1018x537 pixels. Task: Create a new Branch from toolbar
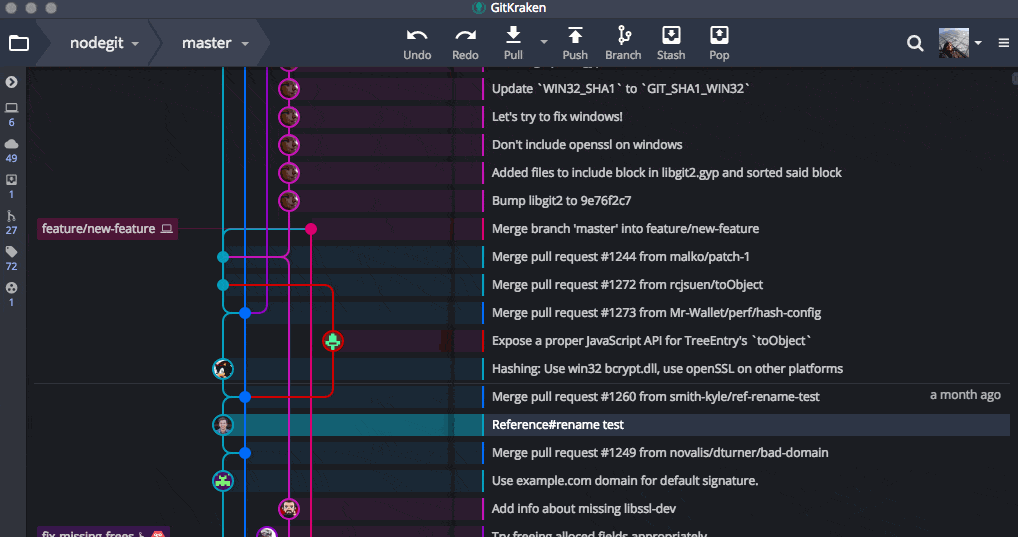pos(623,44)
